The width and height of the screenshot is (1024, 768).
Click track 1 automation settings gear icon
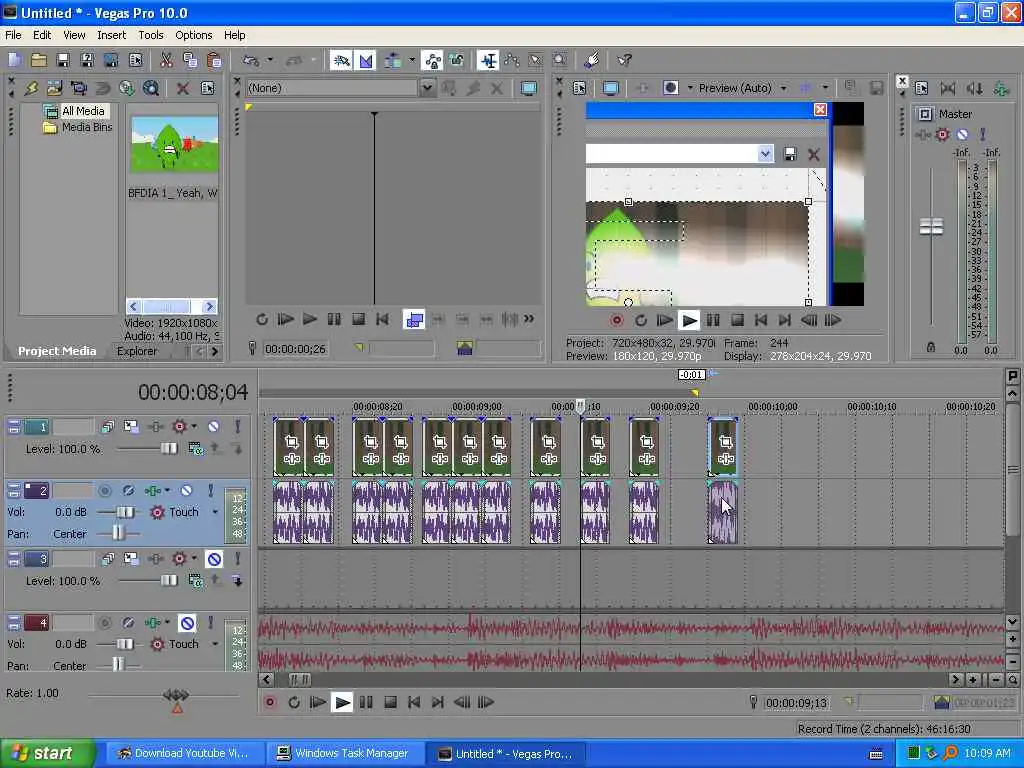pyautogui.click(x=179, y=426)
